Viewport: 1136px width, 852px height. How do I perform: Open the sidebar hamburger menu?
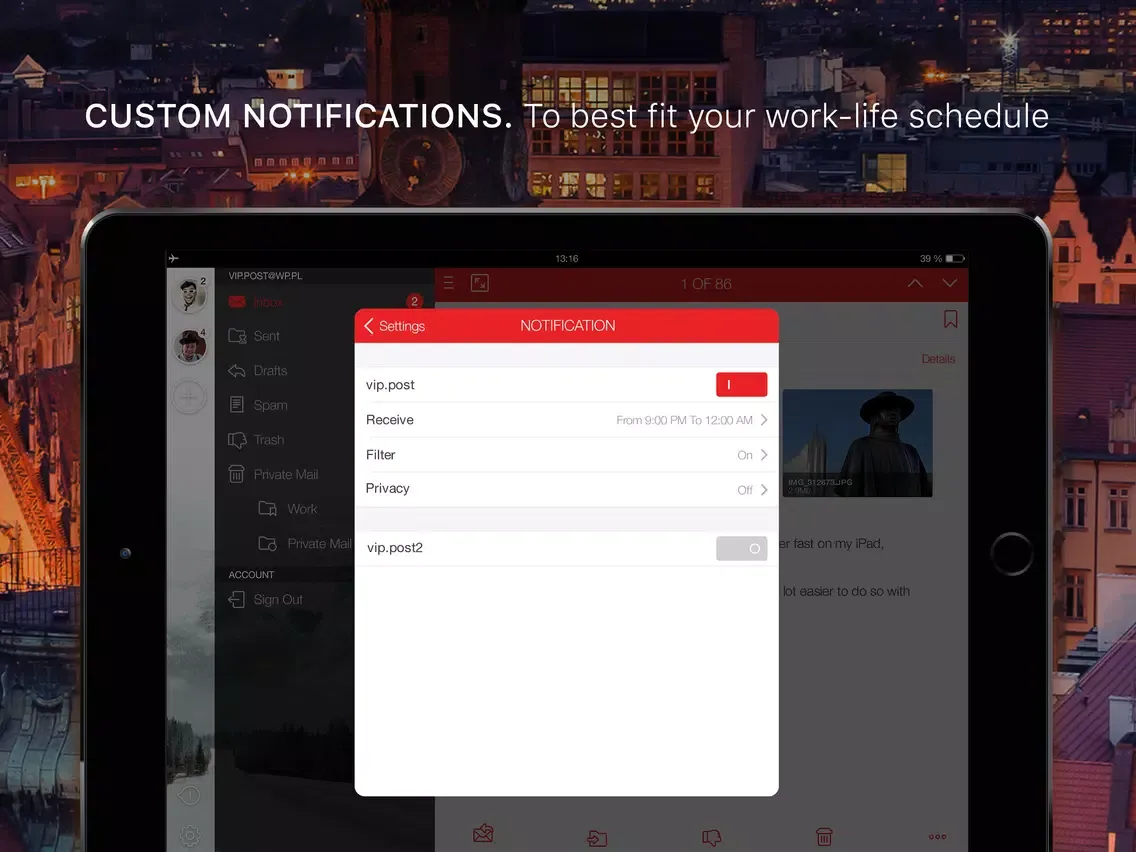pos(447,282)
